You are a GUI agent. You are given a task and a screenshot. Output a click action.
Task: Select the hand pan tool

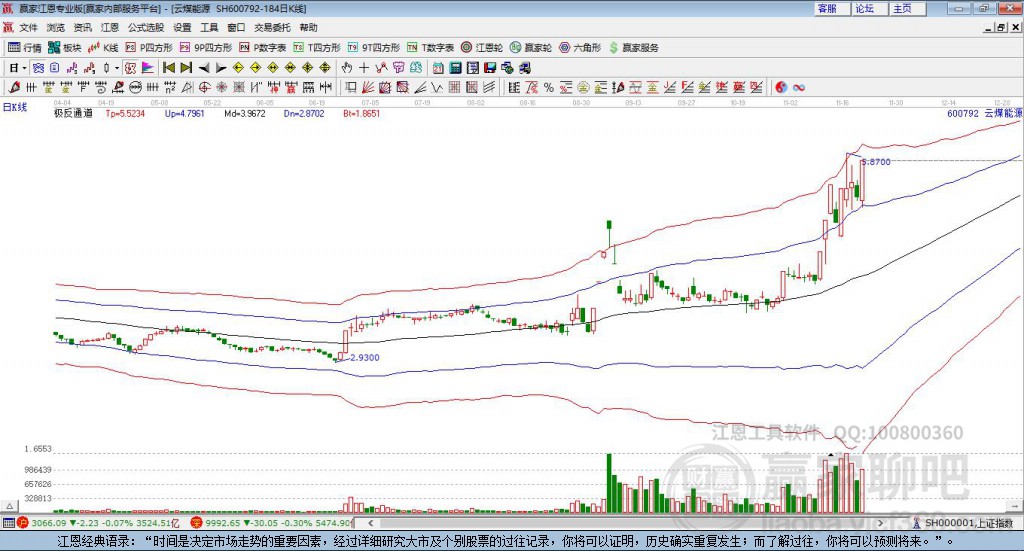click(347, 68)
